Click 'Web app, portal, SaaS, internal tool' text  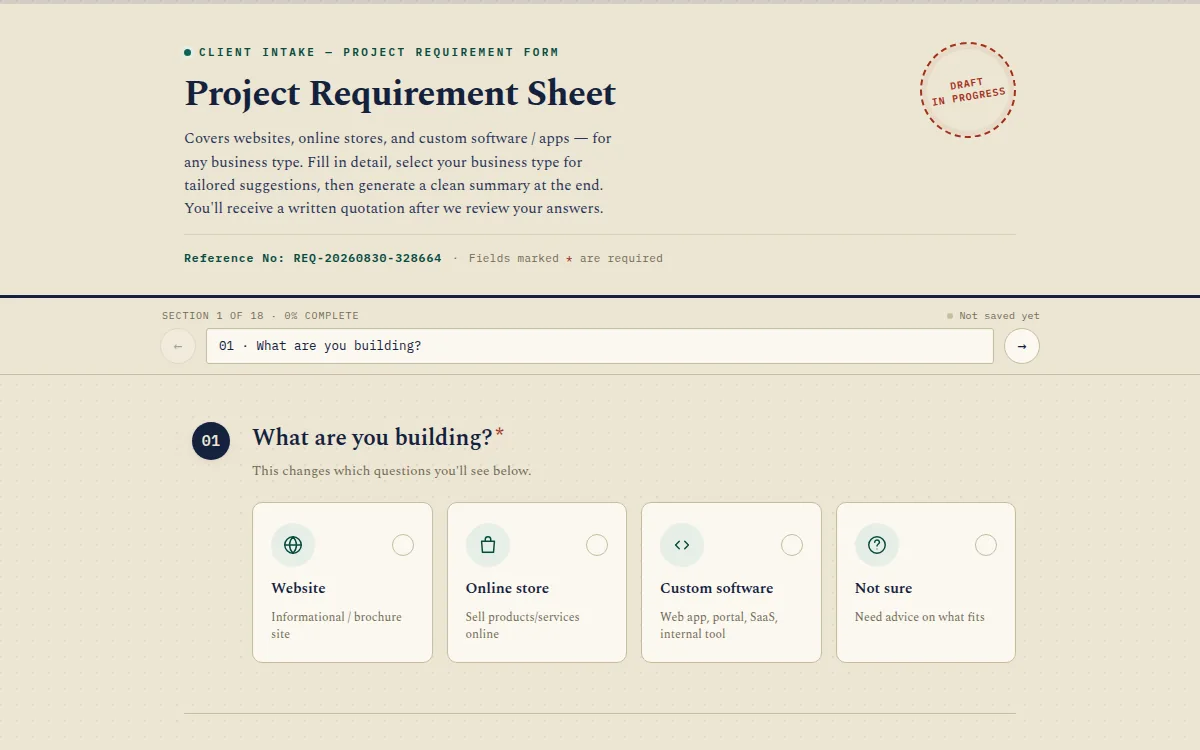point(719,625)
